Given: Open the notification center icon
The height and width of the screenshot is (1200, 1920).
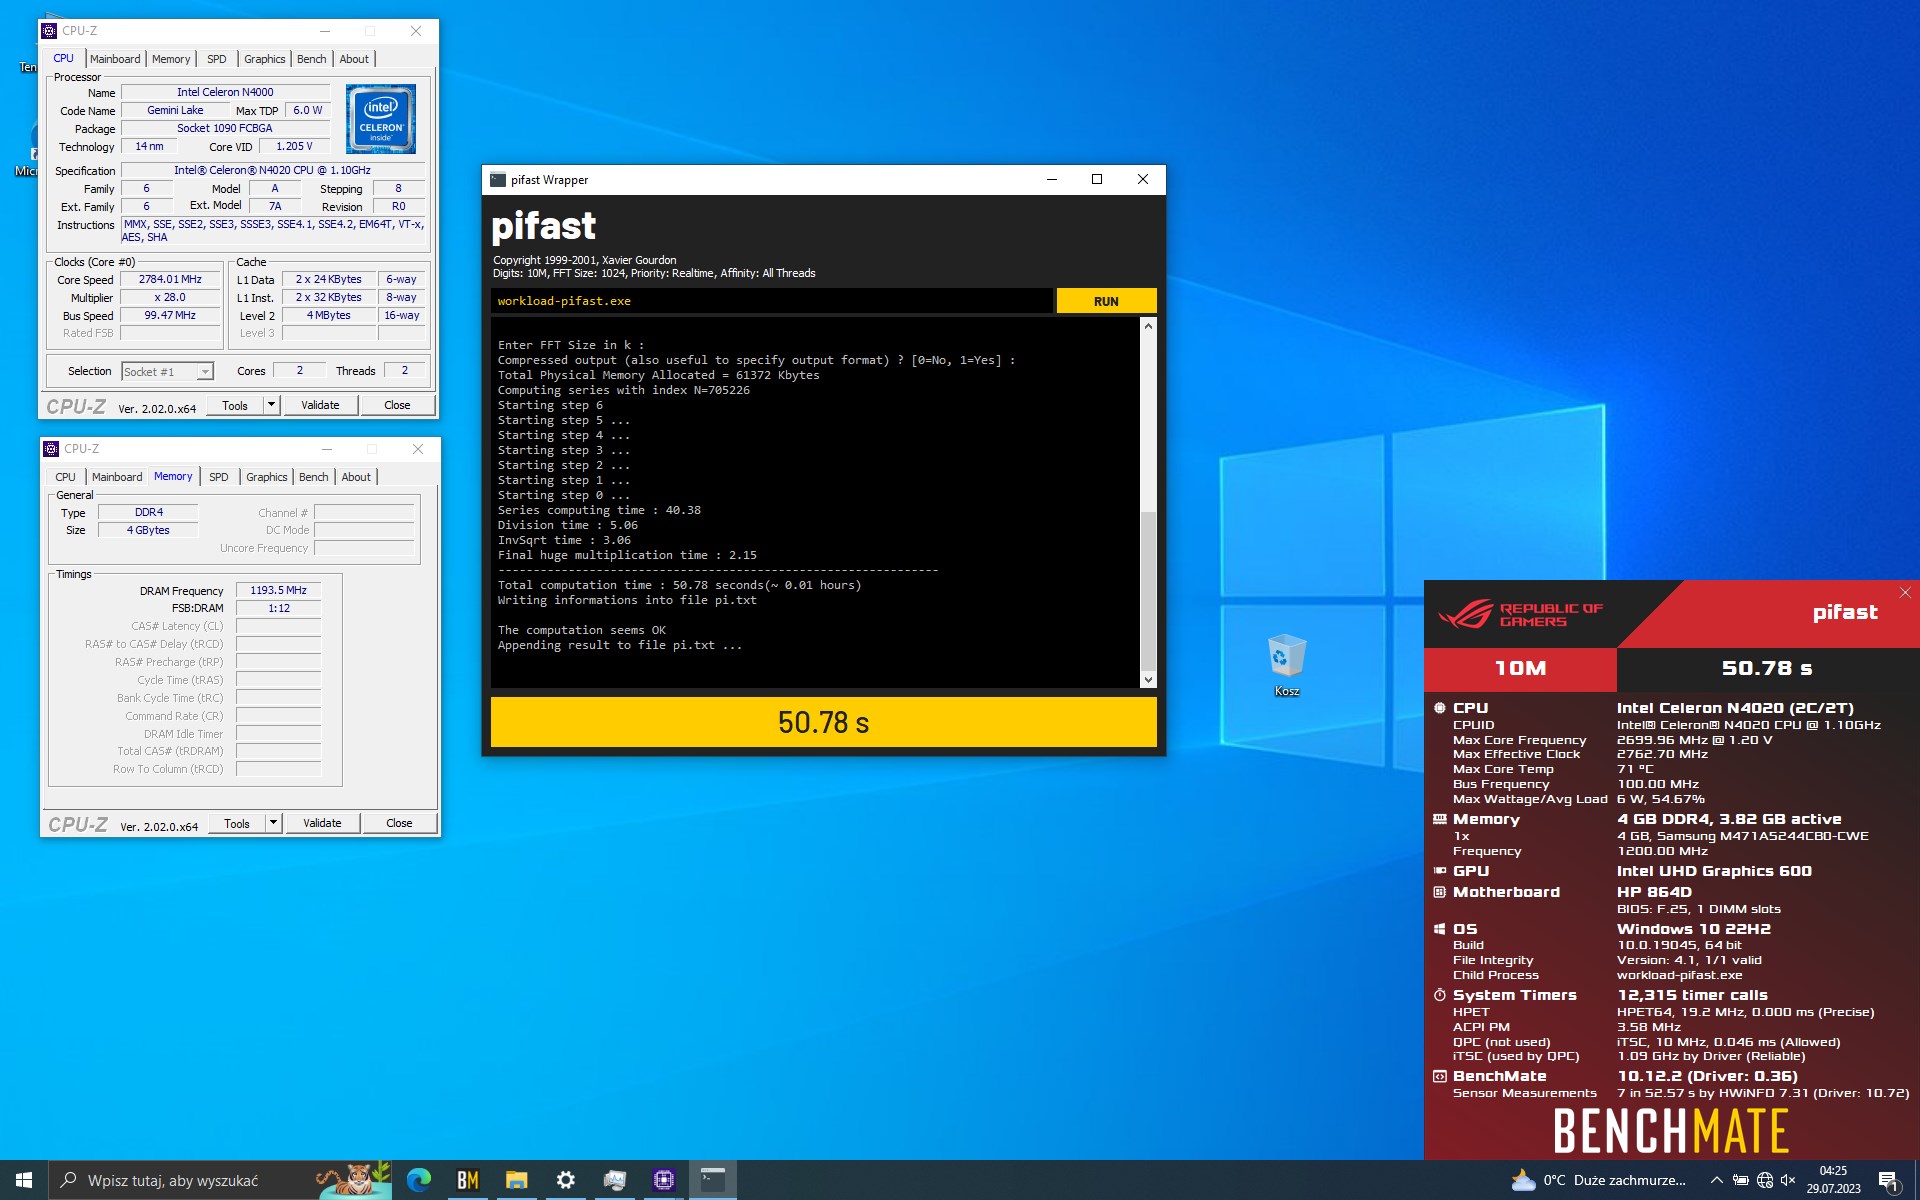Looking at the screenshot, I should coord(1888,1181).
